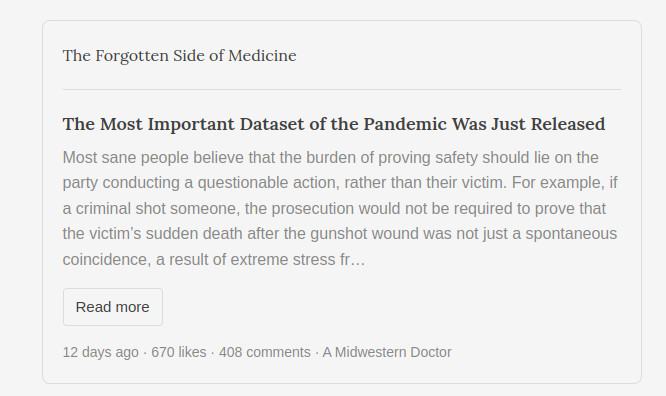The height and width of the screenshot is (396, 666).
Task: Open A Midwestern Doctor author name
Action: coord(387,352)
